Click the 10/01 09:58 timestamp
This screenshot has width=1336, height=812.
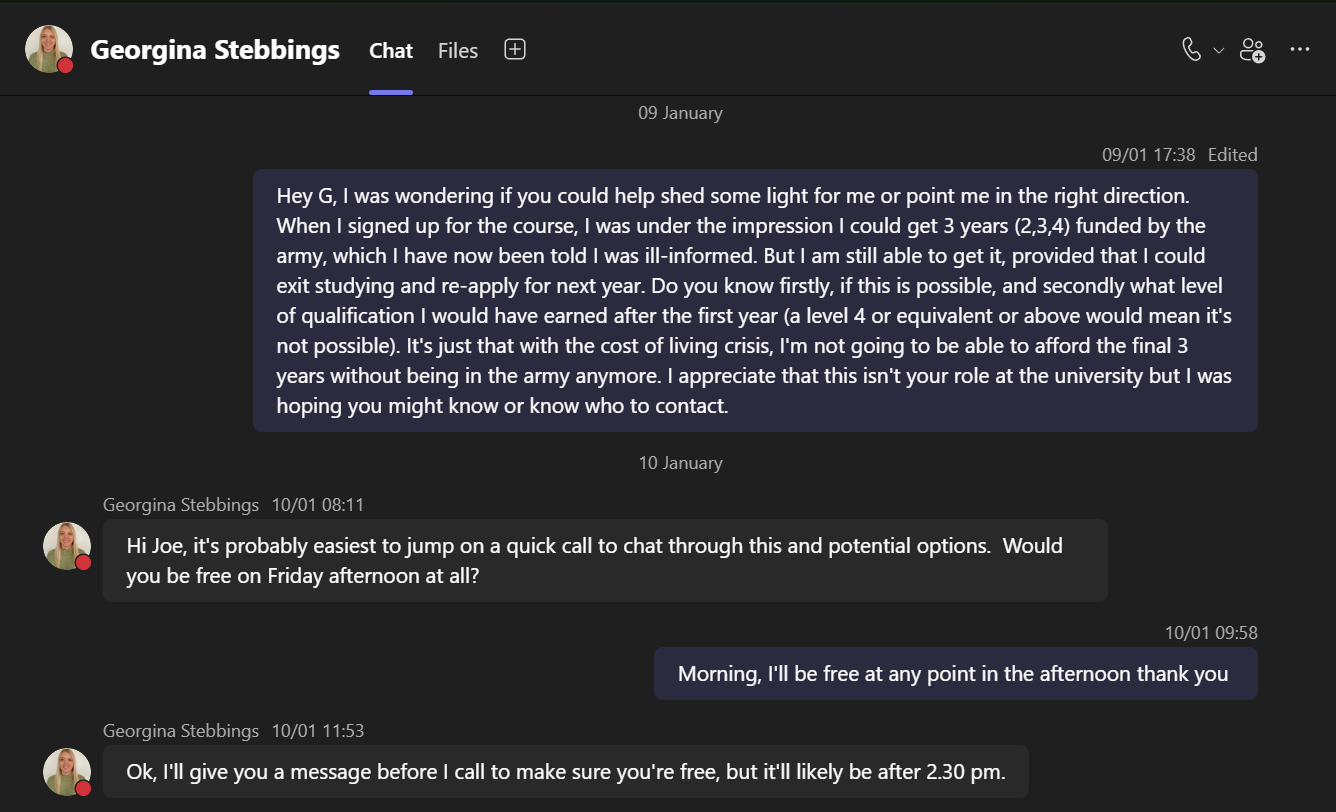click(x=1211, y=632)
